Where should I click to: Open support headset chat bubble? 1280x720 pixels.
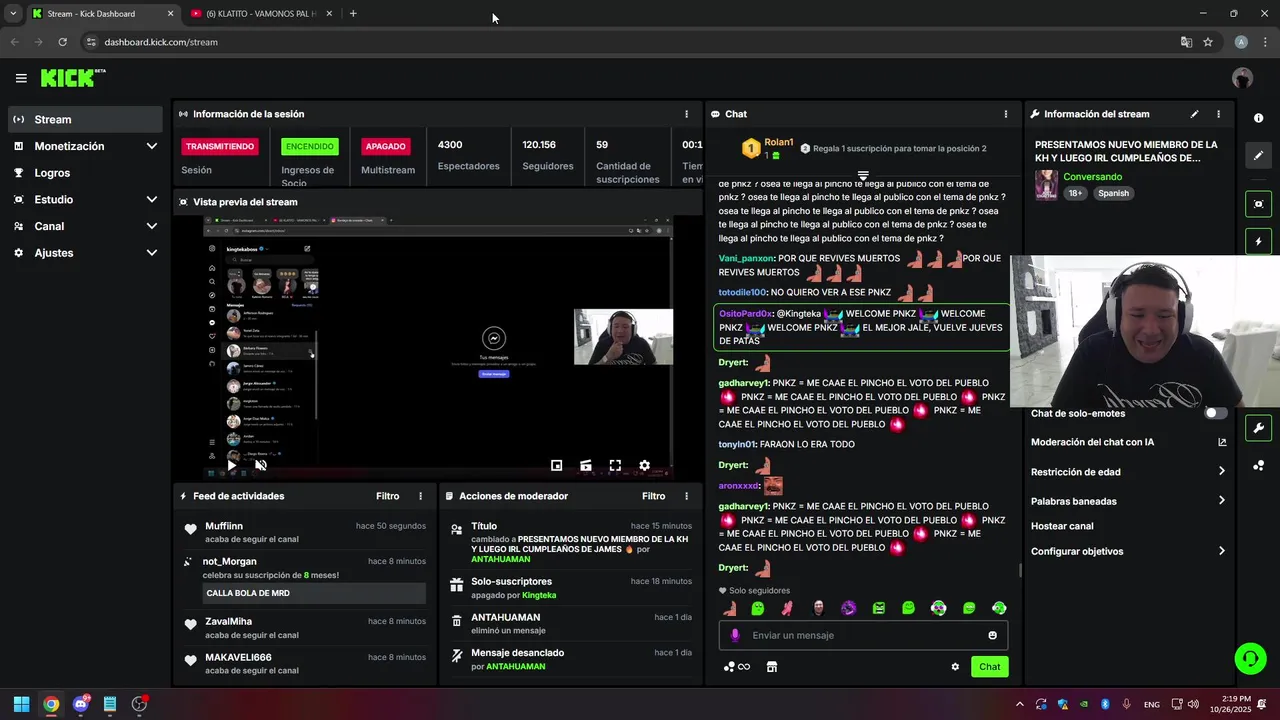[1250, 658]
